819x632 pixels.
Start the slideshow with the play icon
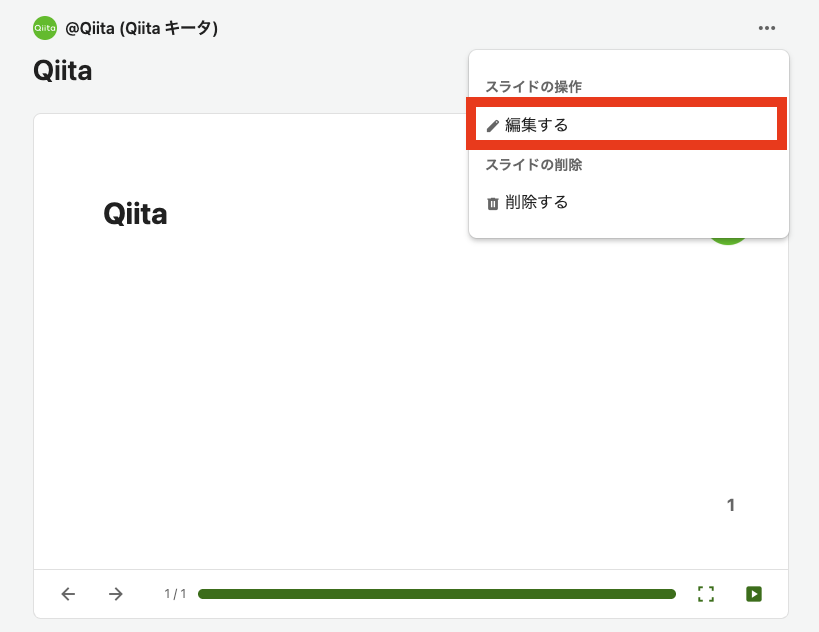point(754,594)
